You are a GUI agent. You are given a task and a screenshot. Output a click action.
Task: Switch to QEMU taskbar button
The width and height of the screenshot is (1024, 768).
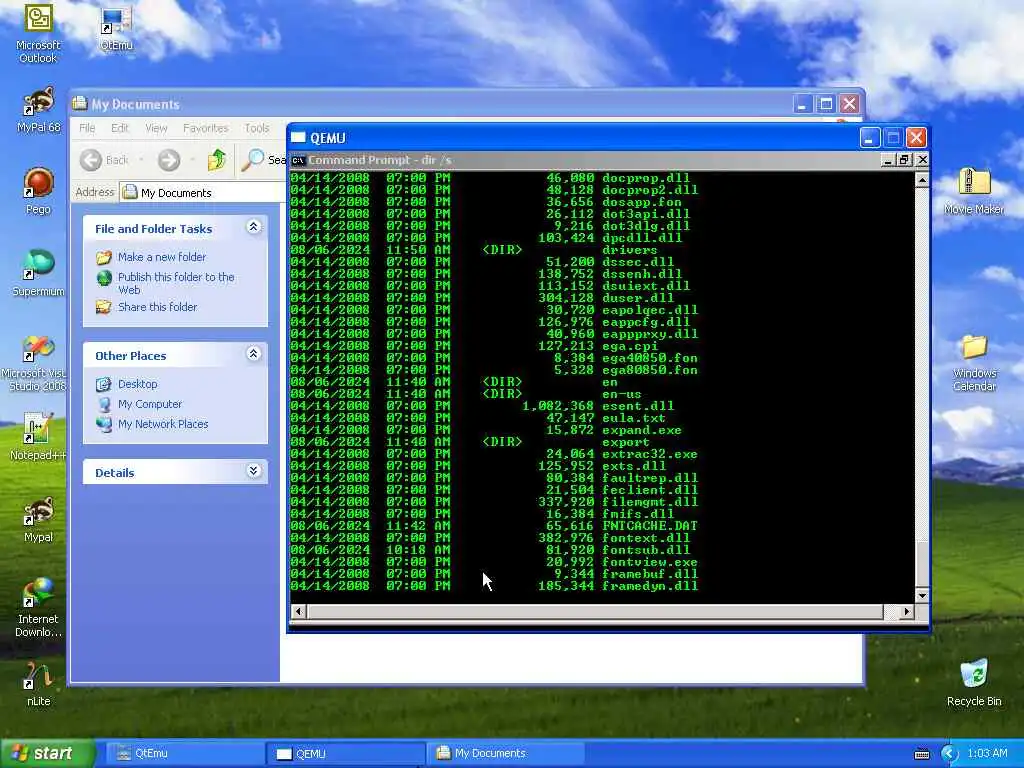click(x=346, y=754)
